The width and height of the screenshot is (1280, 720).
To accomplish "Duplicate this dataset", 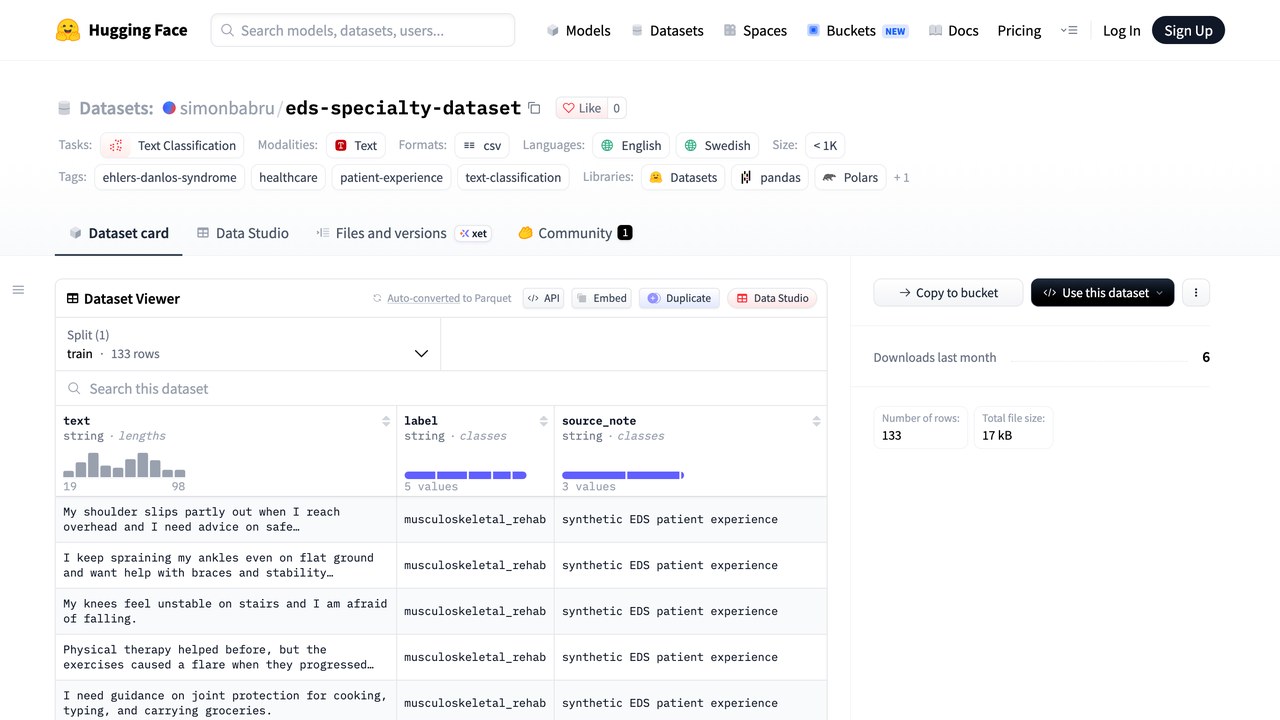I will coord(679,298).
